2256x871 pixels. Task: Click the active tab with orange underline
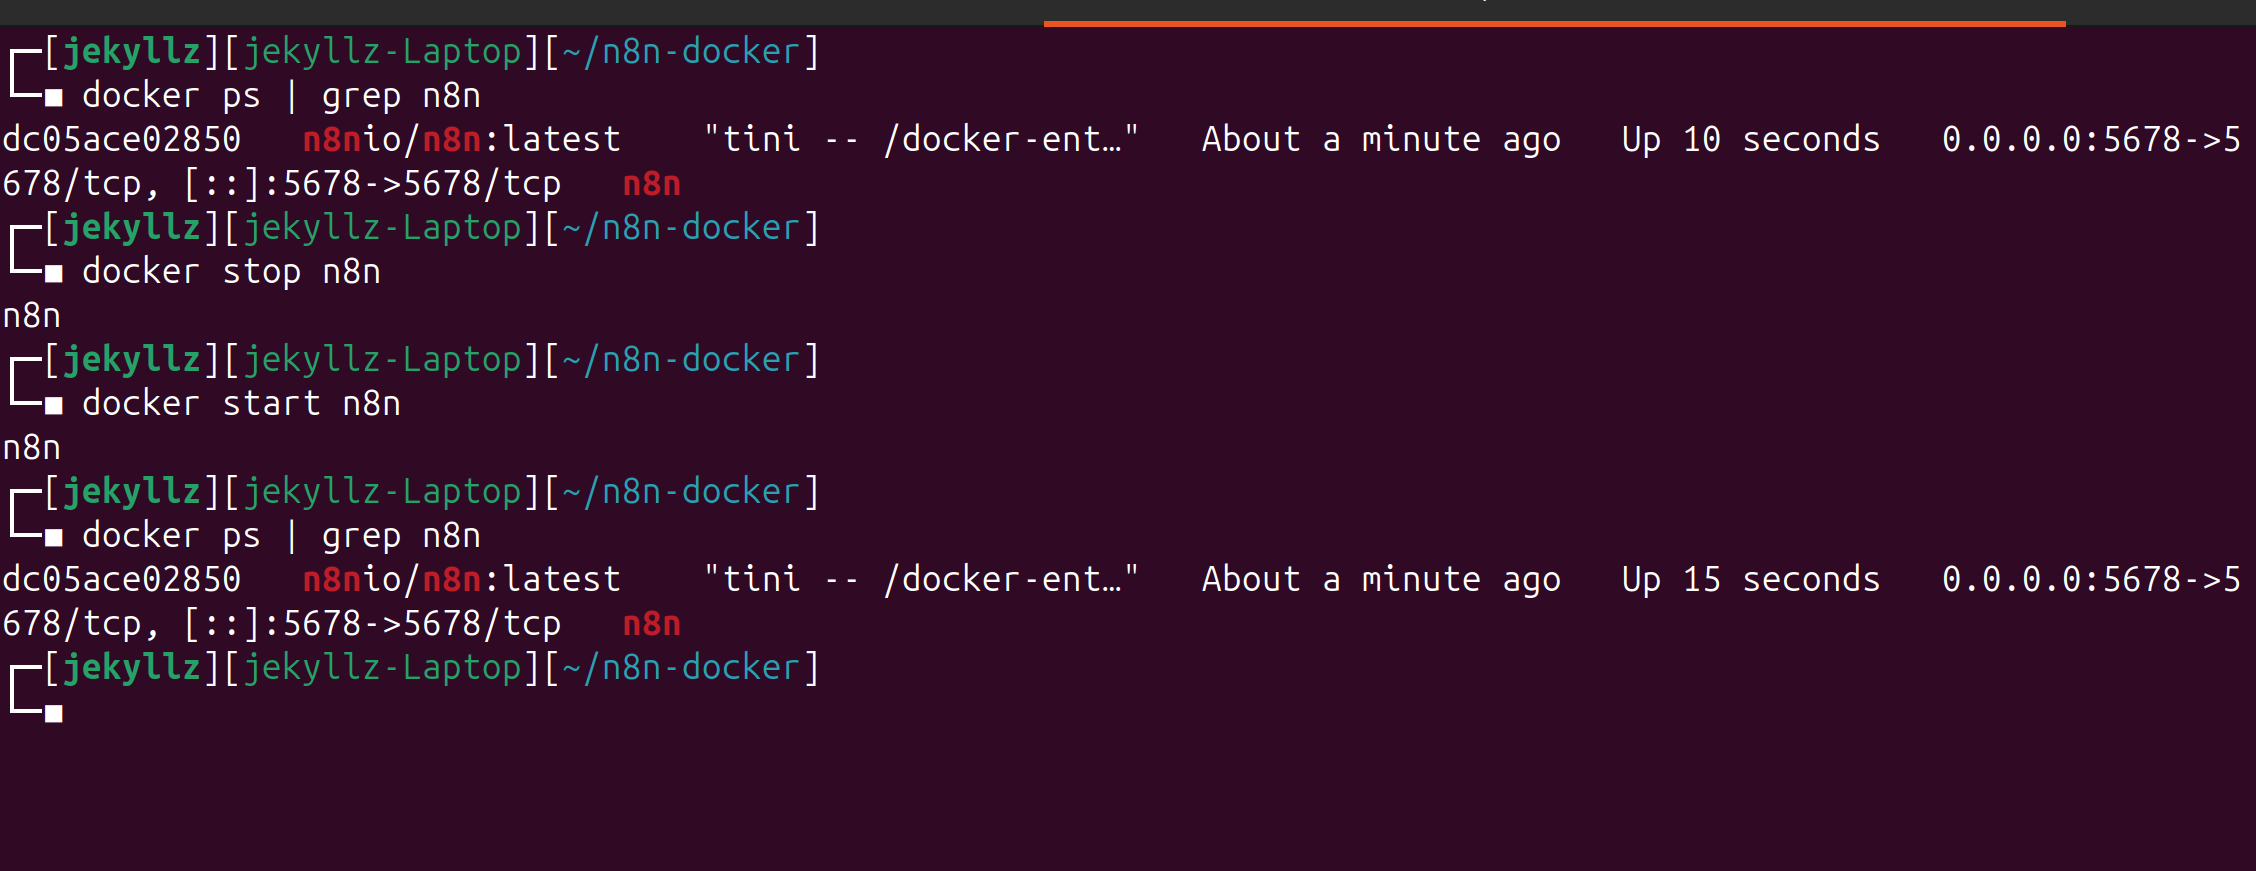coord(1554,10)
